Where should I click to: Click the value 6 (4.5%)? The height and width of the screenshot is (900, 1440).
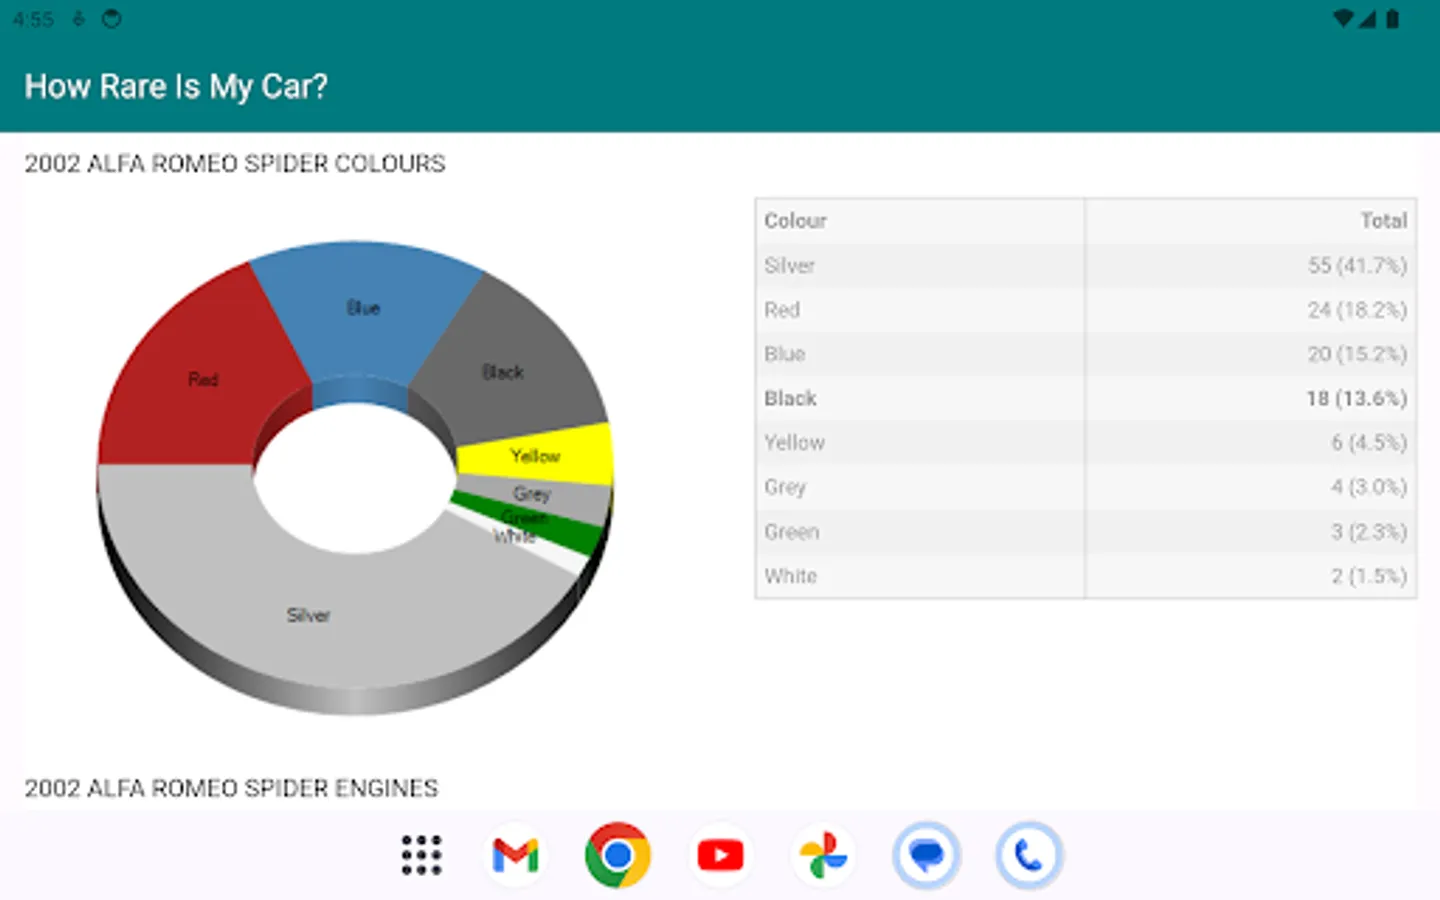pos(1369,443)
